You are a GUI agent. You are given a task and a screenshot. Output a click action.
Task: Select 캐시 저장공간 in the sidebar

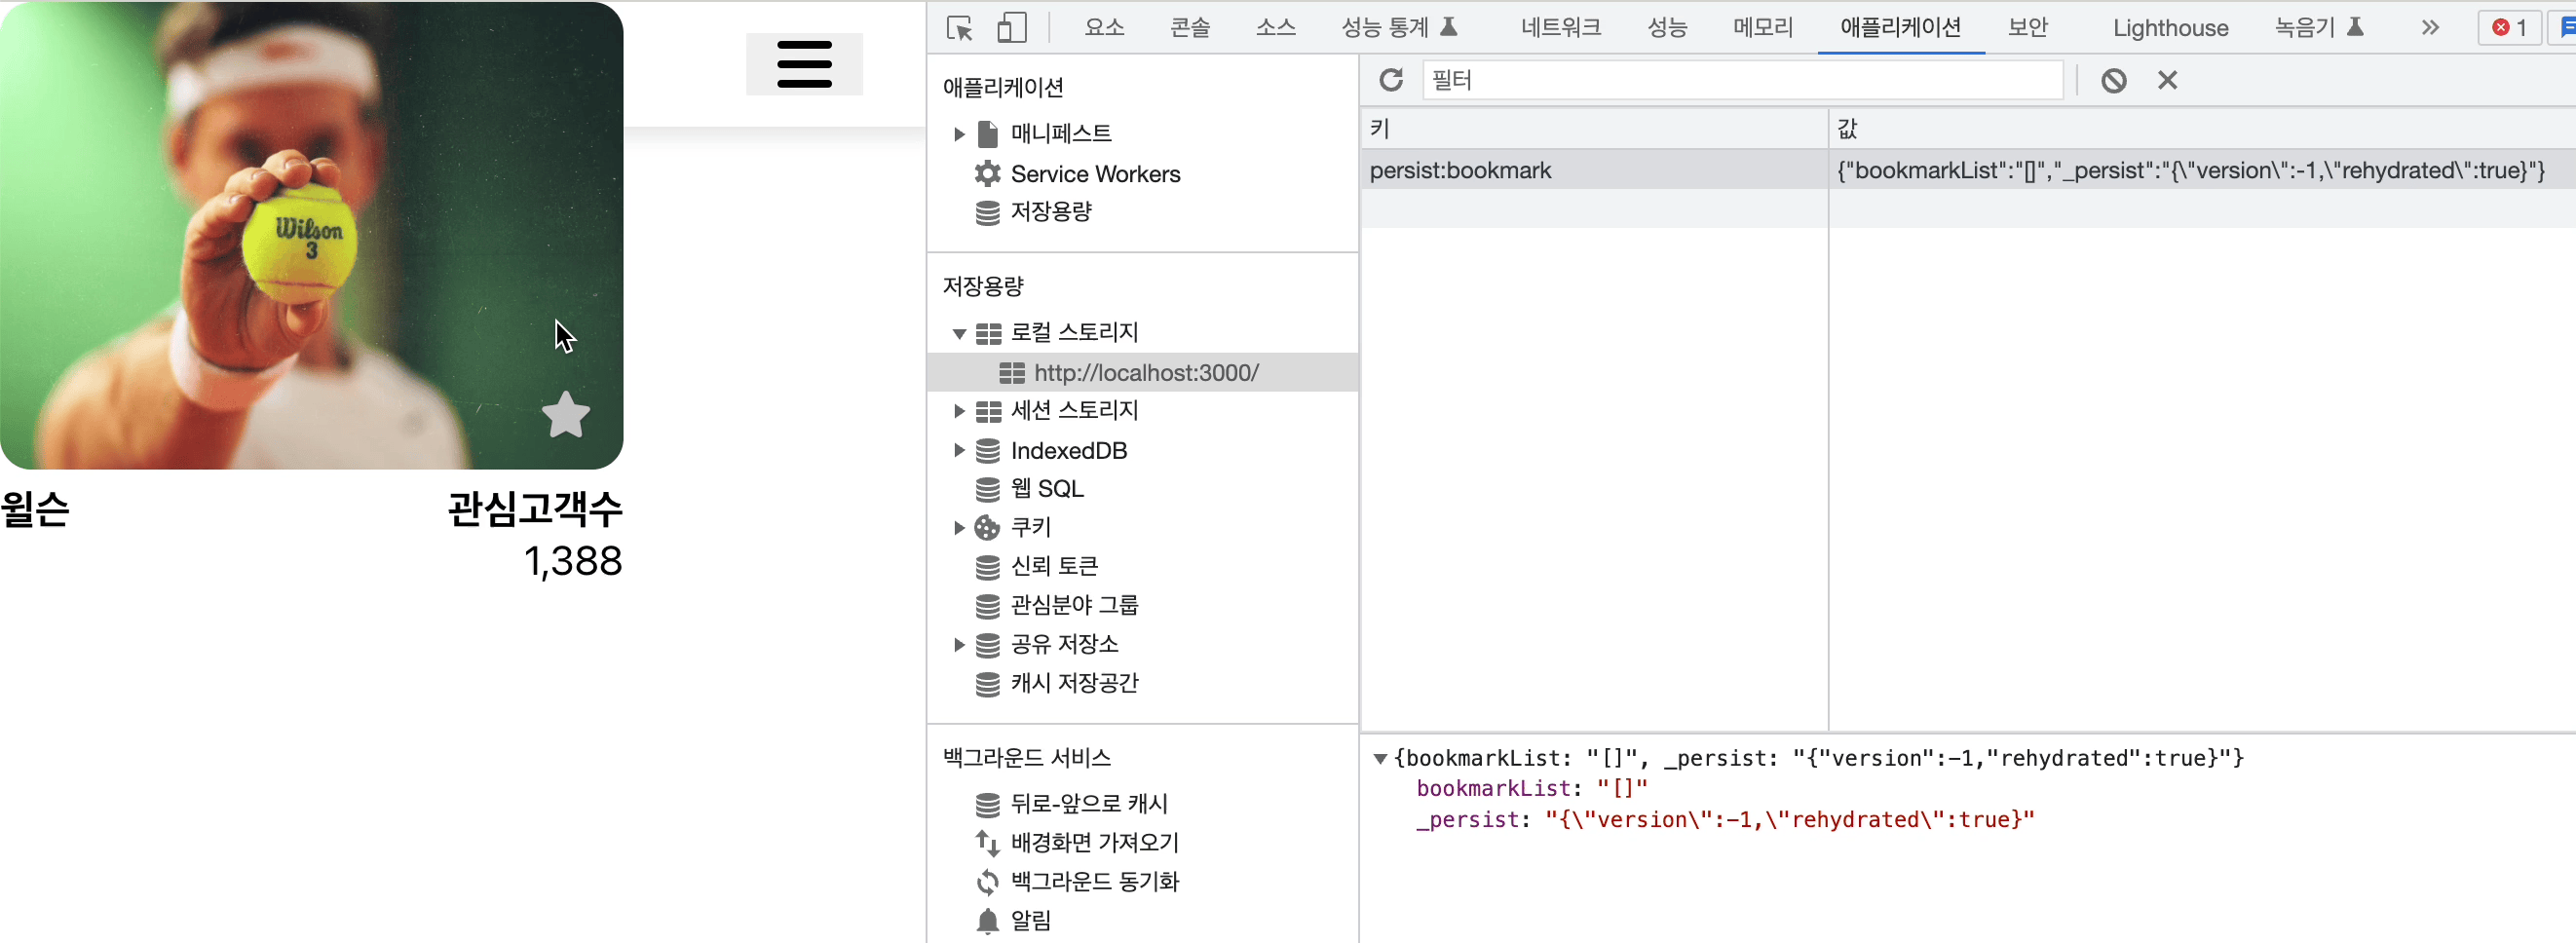click(1074, 684)
